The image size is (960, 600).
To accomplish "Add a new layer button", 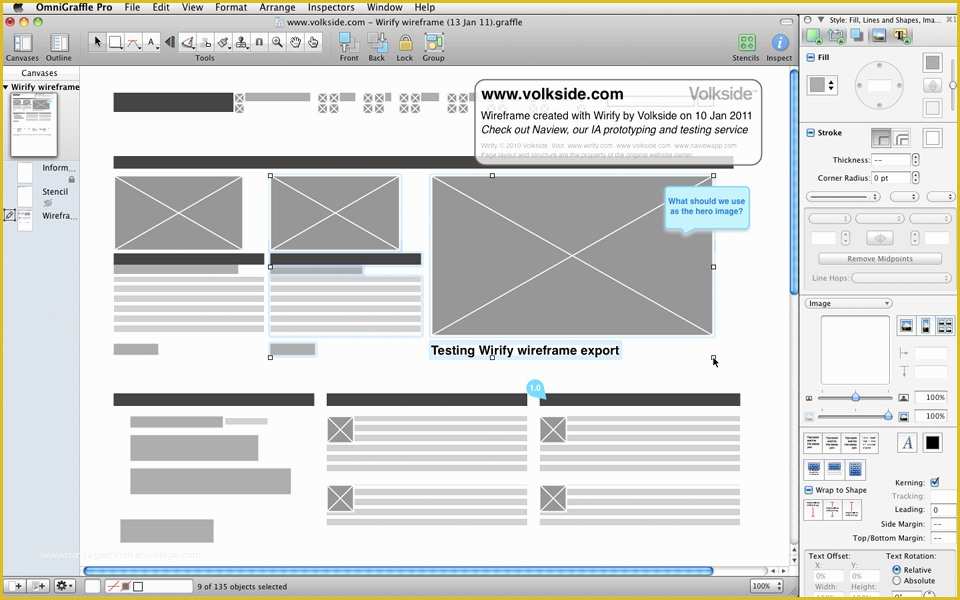I will tap(39, 586).
